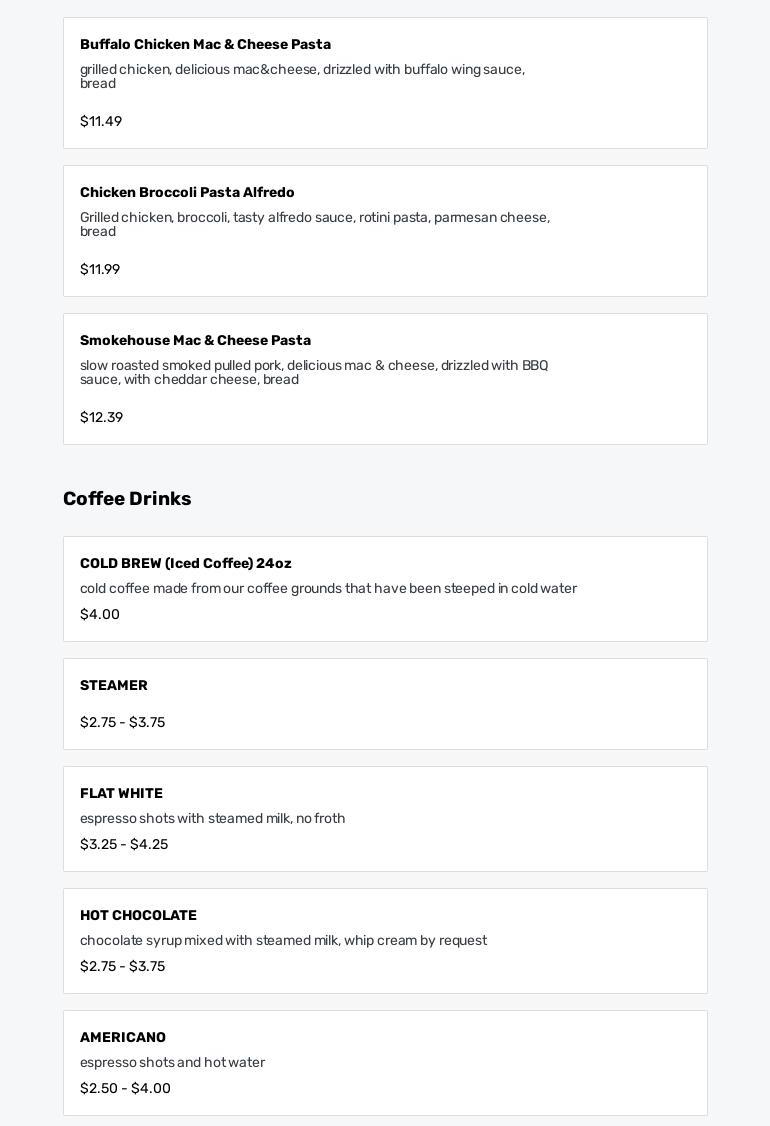Click the $11.99 price on Chicken Broccoli pasta
The image size is (770, 1126).
pos(100,269)
